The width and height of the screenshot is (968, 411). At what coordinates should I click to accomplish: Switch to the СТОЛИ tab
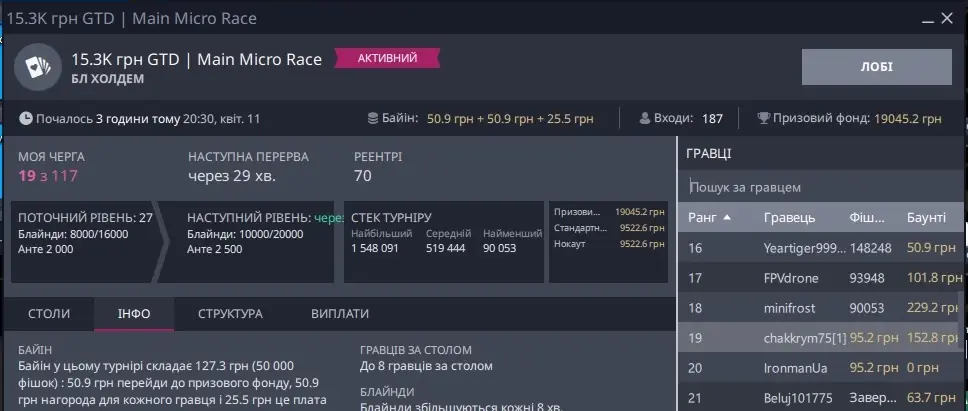point(48,313)
